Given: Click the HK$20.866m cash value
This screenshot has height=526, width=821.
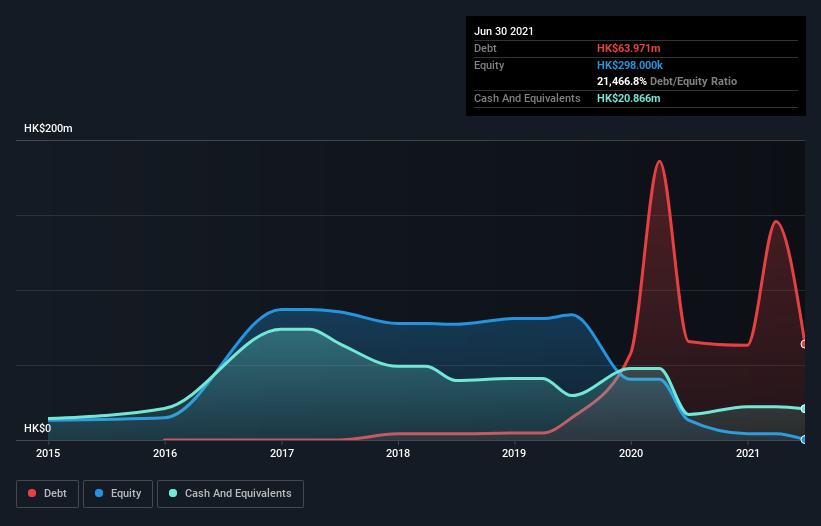Looking at the screenshot, I should (628, 98).
